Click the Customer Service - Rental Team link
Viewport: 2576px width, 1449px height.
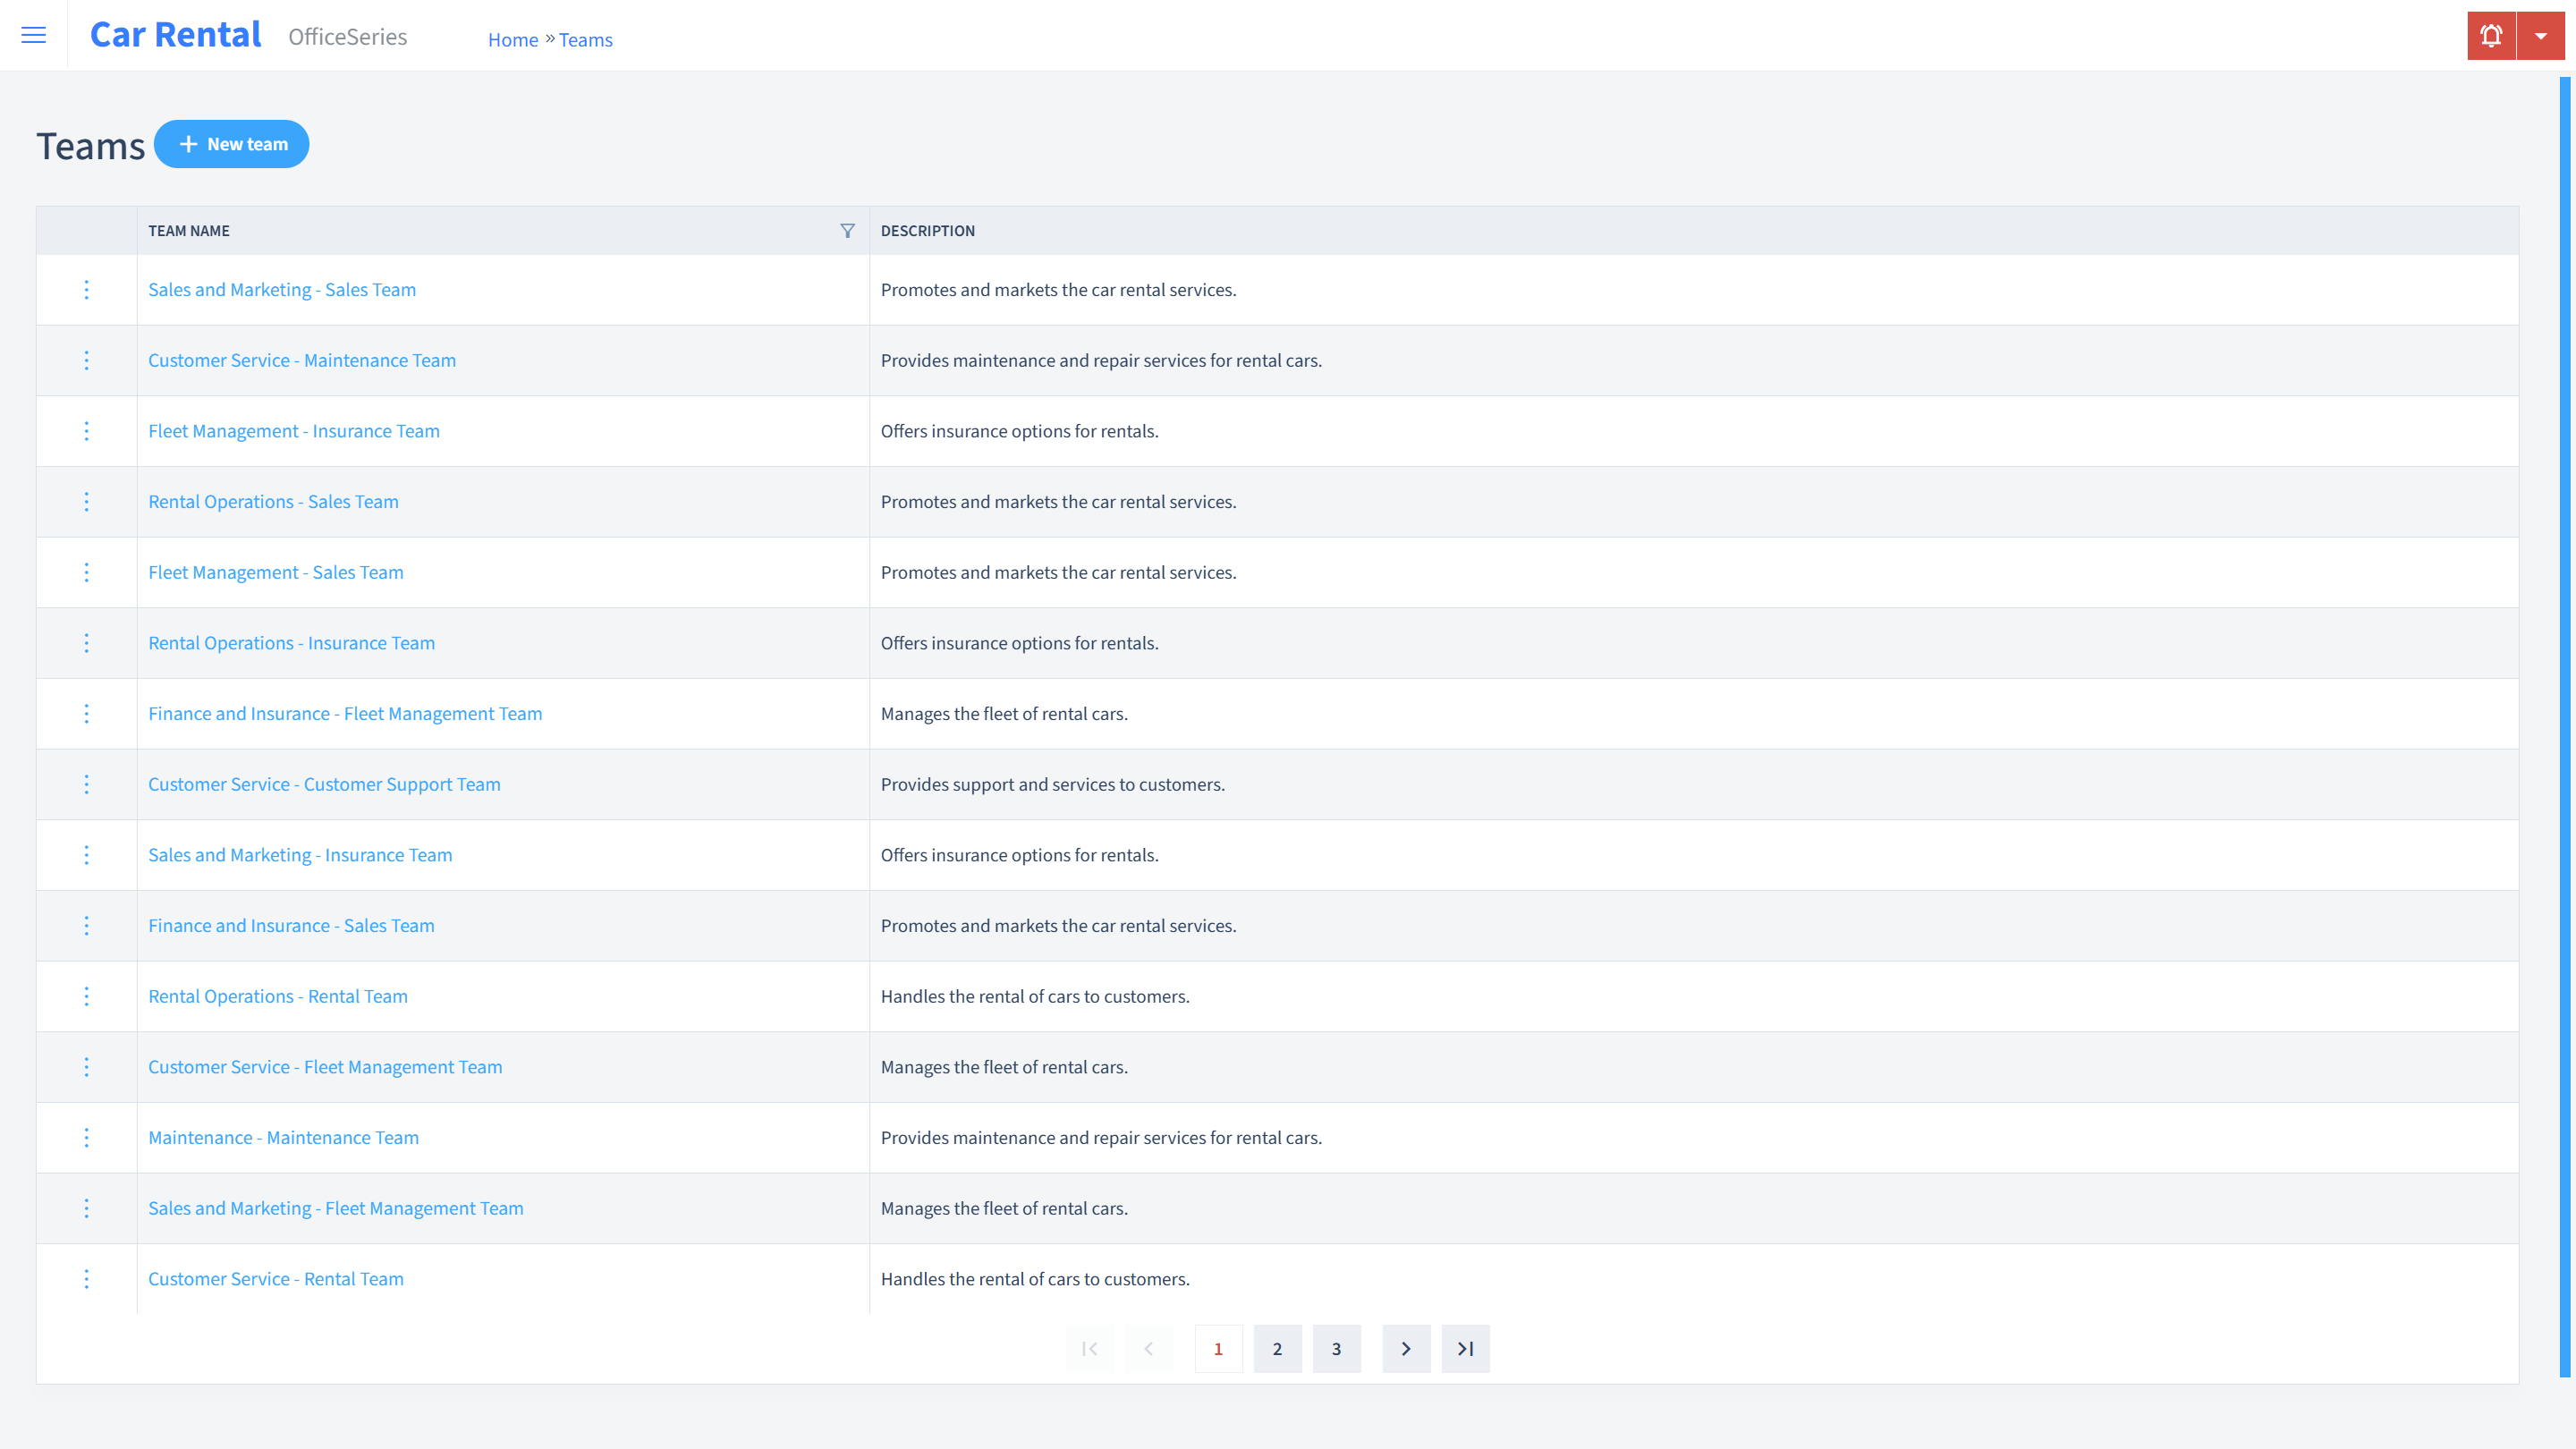(x=276, y=1277)
